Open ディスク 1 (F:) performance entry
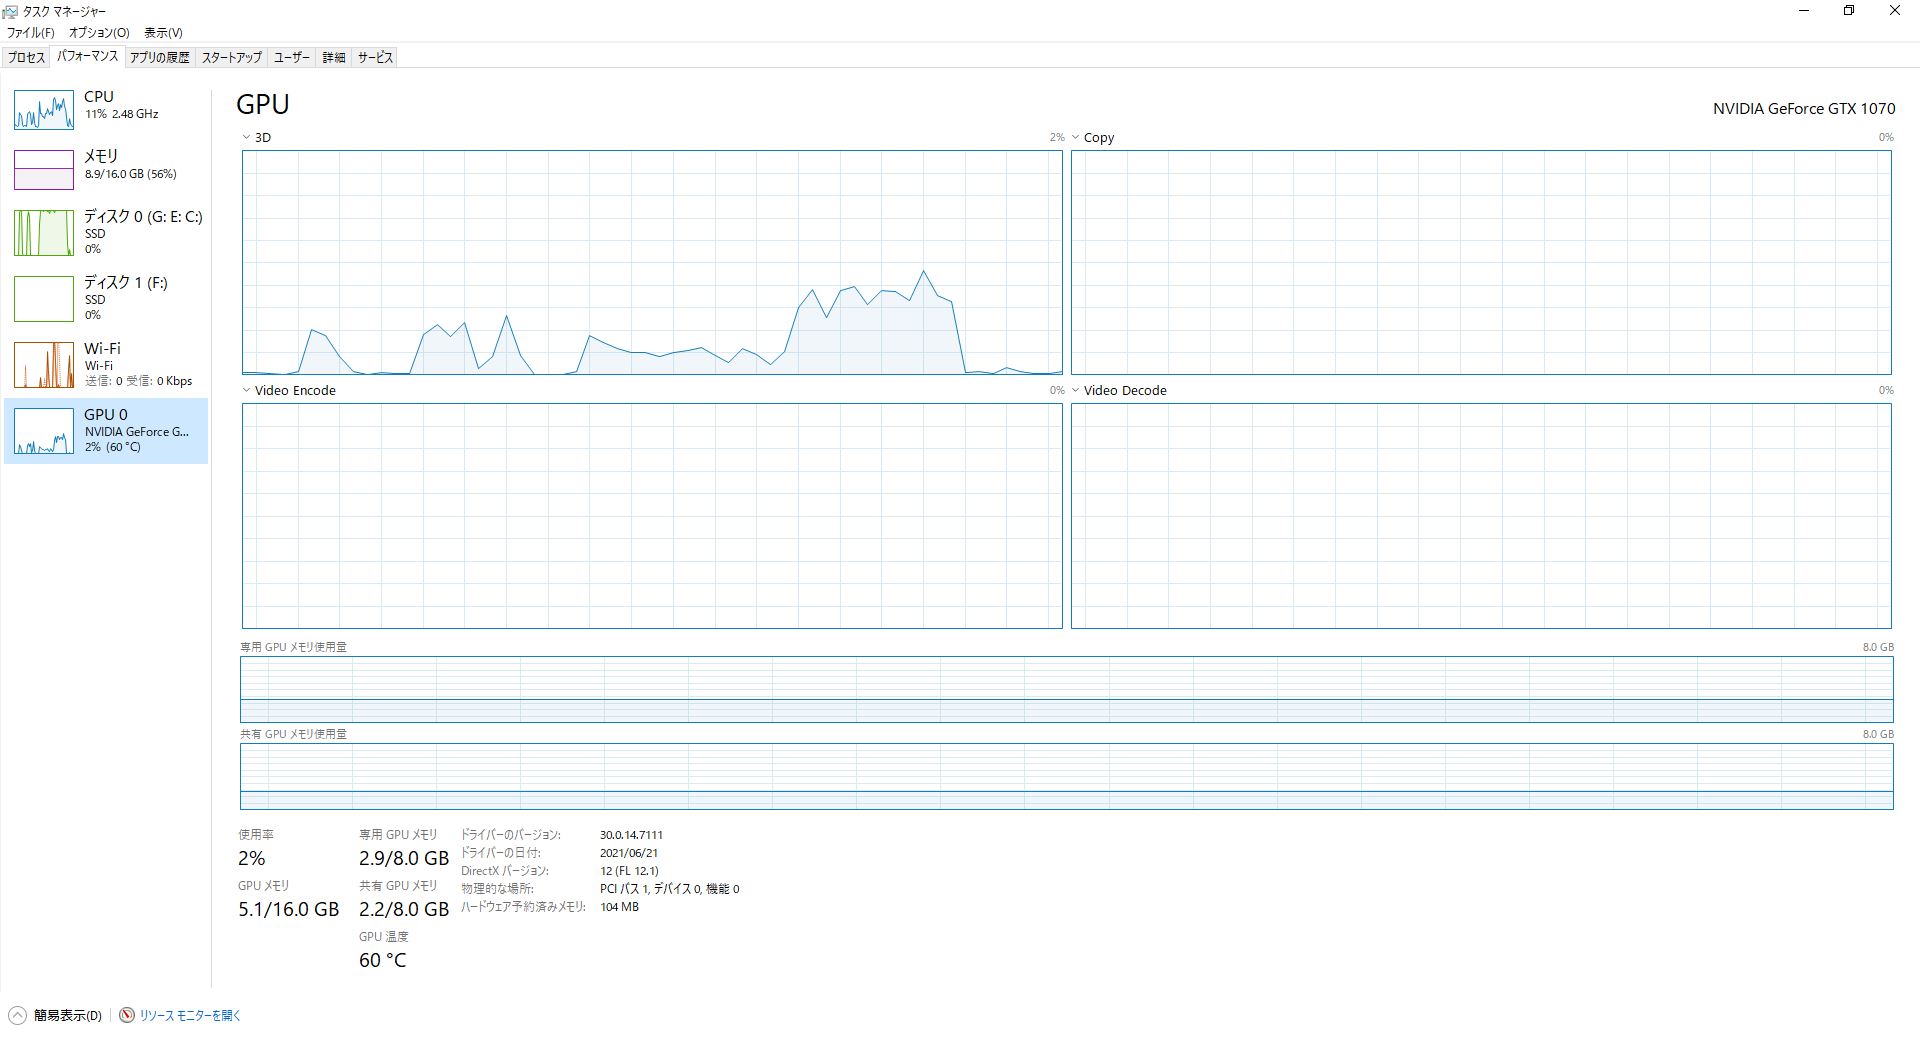The height and width of the screenshot is (1040, 1920). pos(106,298)
